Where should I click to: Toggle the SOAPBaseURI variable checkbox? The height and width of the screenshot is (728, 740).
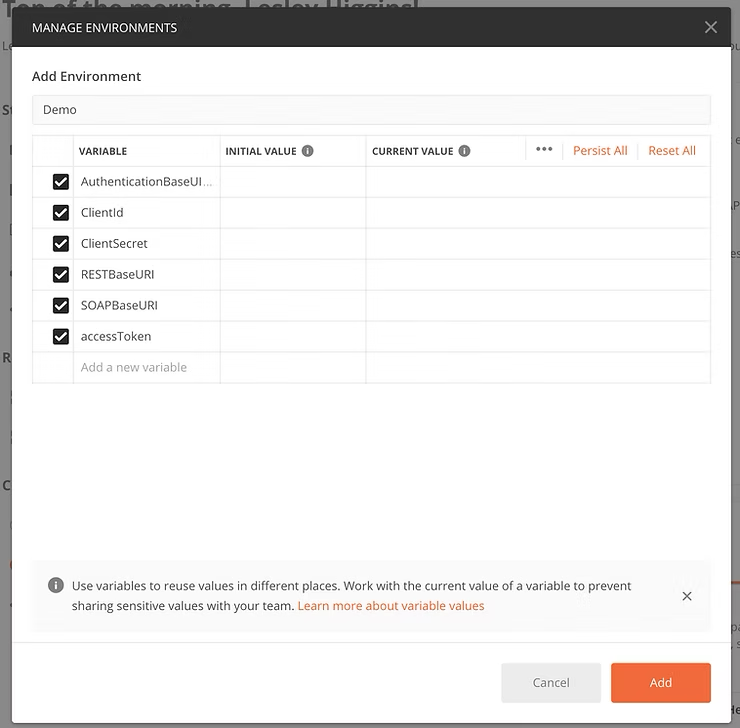click(61, 306)
